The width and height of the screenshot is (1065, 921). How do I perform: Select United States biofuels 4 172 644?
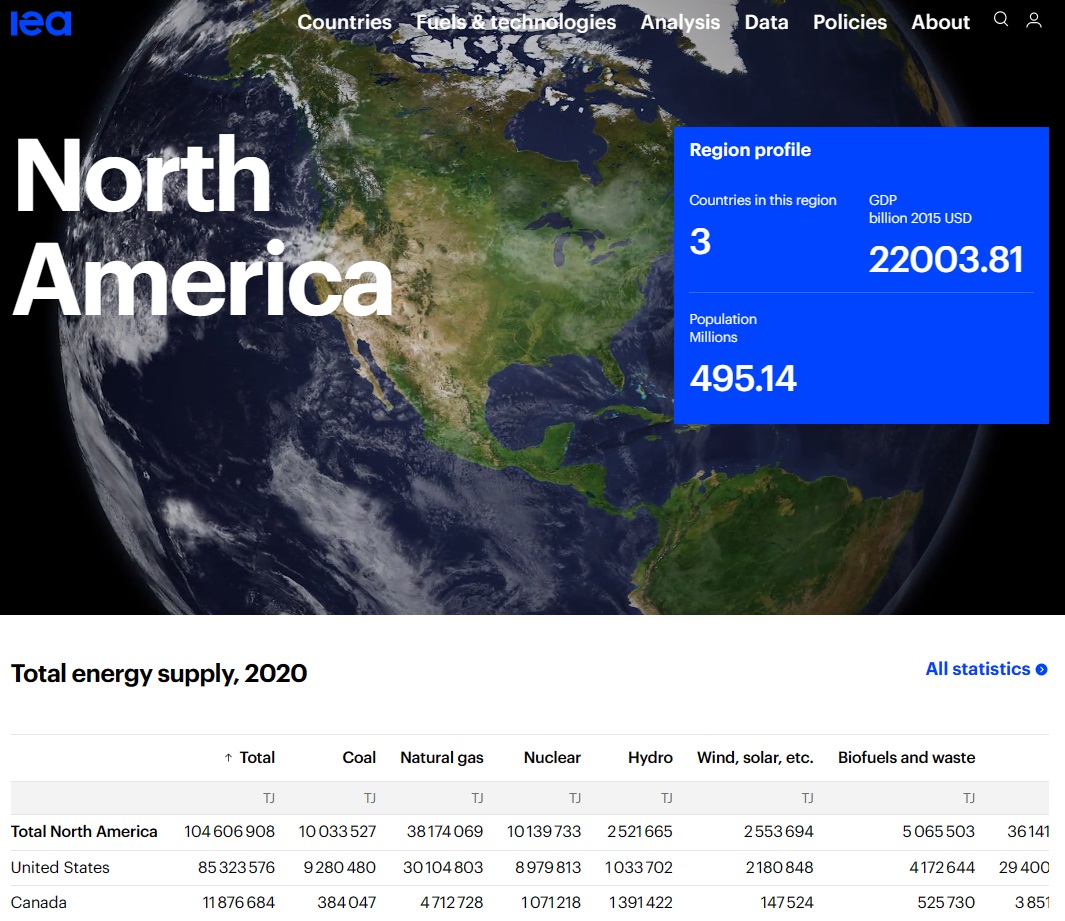[942, 867]
